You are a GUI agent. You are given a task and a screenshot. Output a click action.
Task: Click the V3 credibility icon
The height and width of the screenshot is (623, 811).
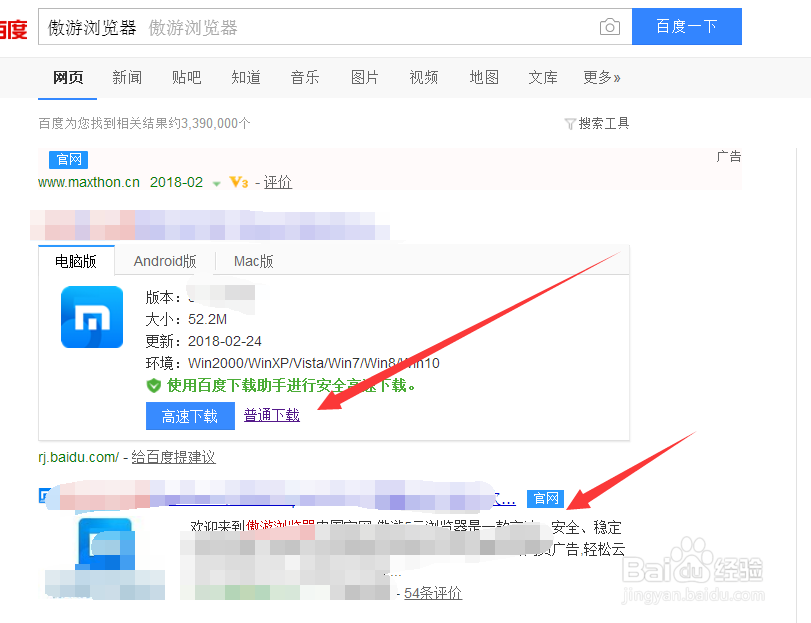pos(238,182)
